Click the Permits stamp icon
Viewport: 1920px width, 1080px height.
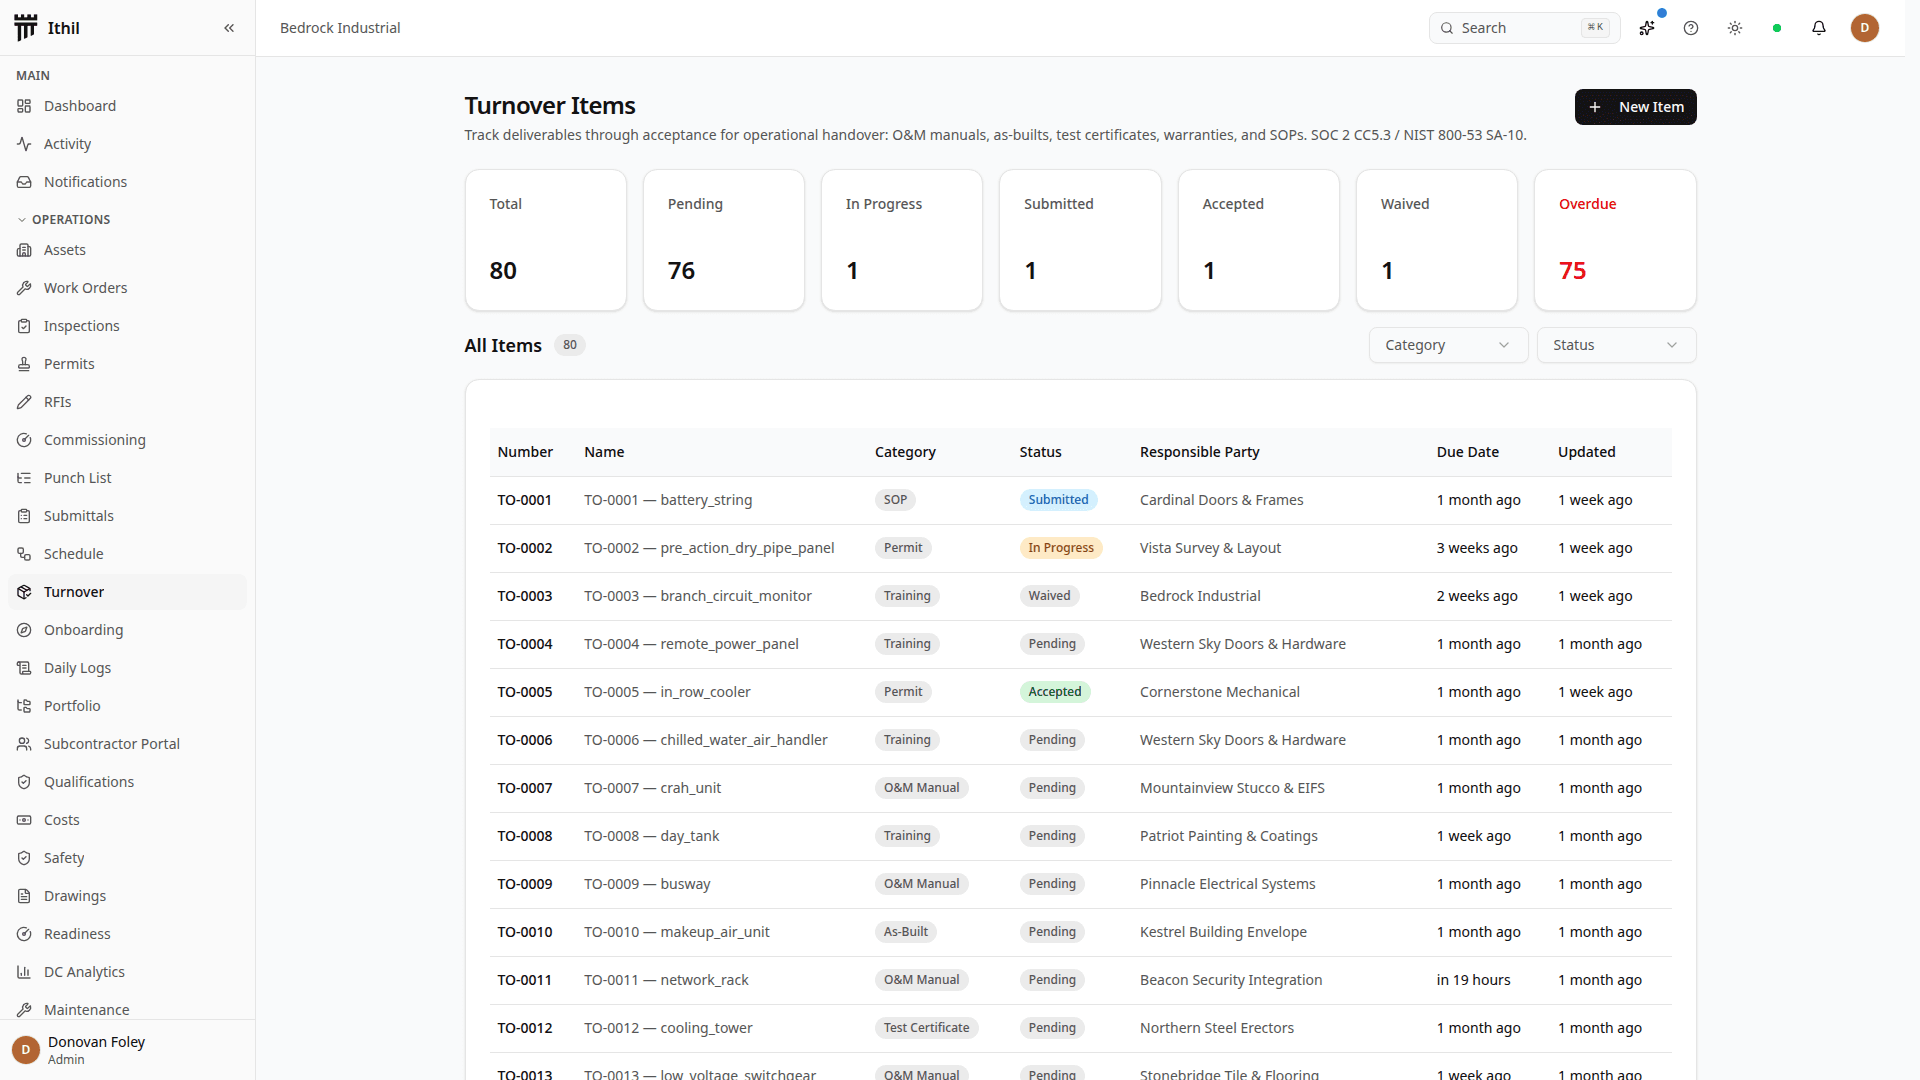[24, 364]
